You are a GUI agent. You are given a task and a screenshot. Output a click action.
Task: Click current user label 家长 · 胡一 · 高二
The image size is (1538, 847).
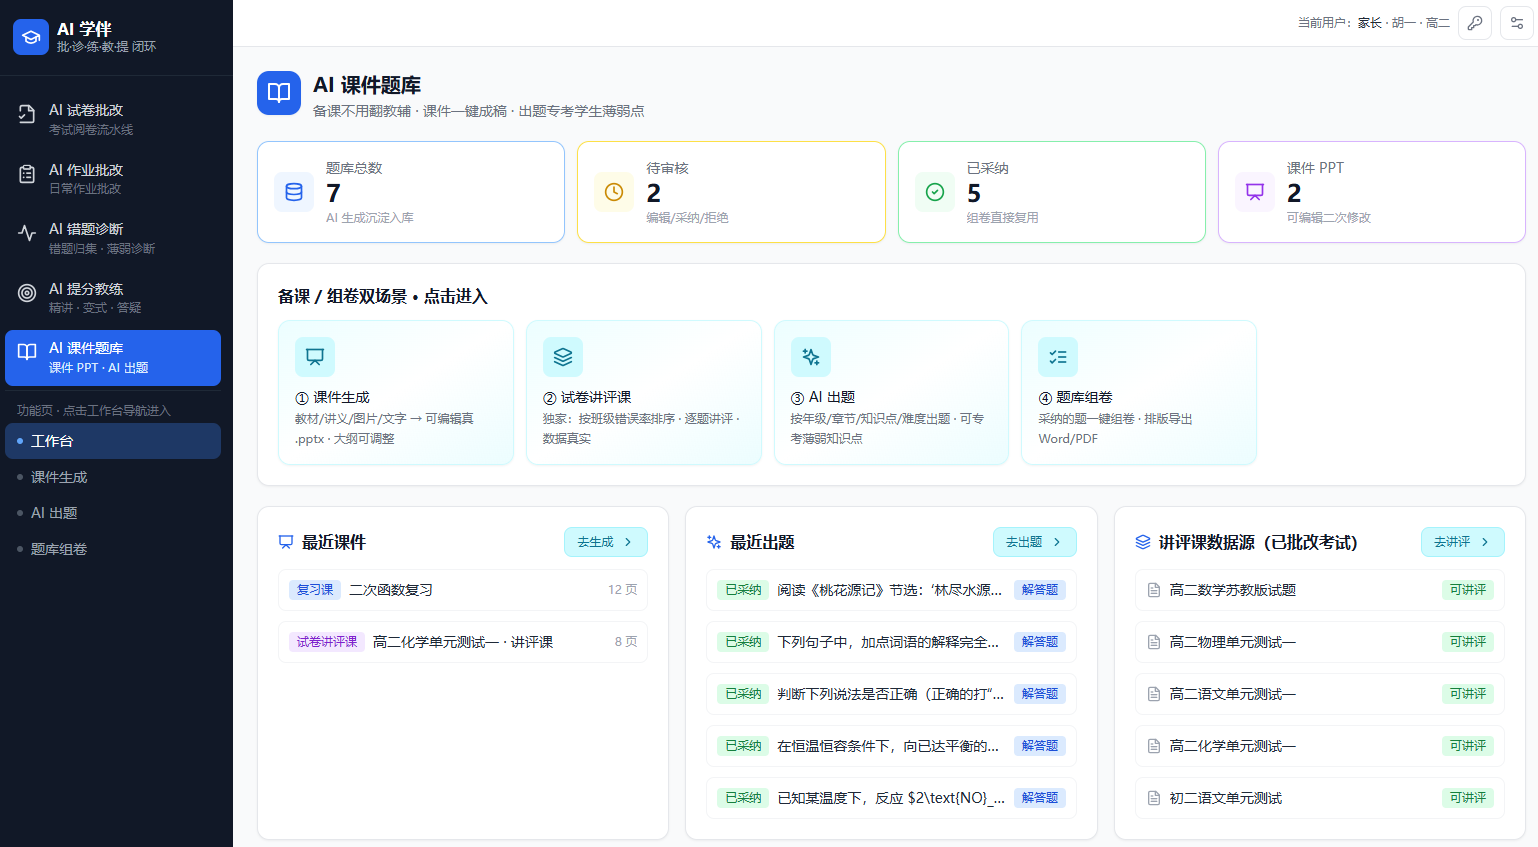1403,23
